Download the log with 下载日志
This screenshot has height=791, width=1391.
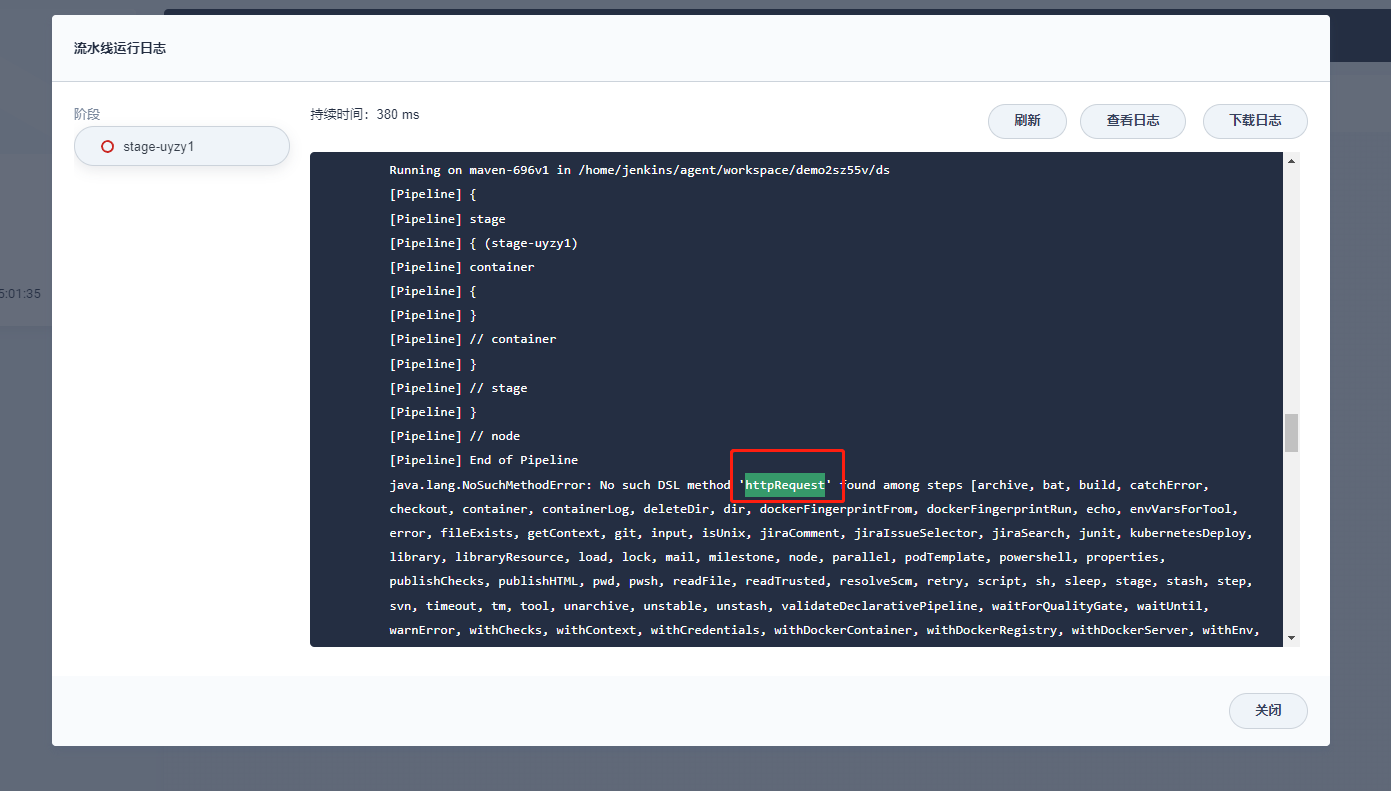(1255, 121)
